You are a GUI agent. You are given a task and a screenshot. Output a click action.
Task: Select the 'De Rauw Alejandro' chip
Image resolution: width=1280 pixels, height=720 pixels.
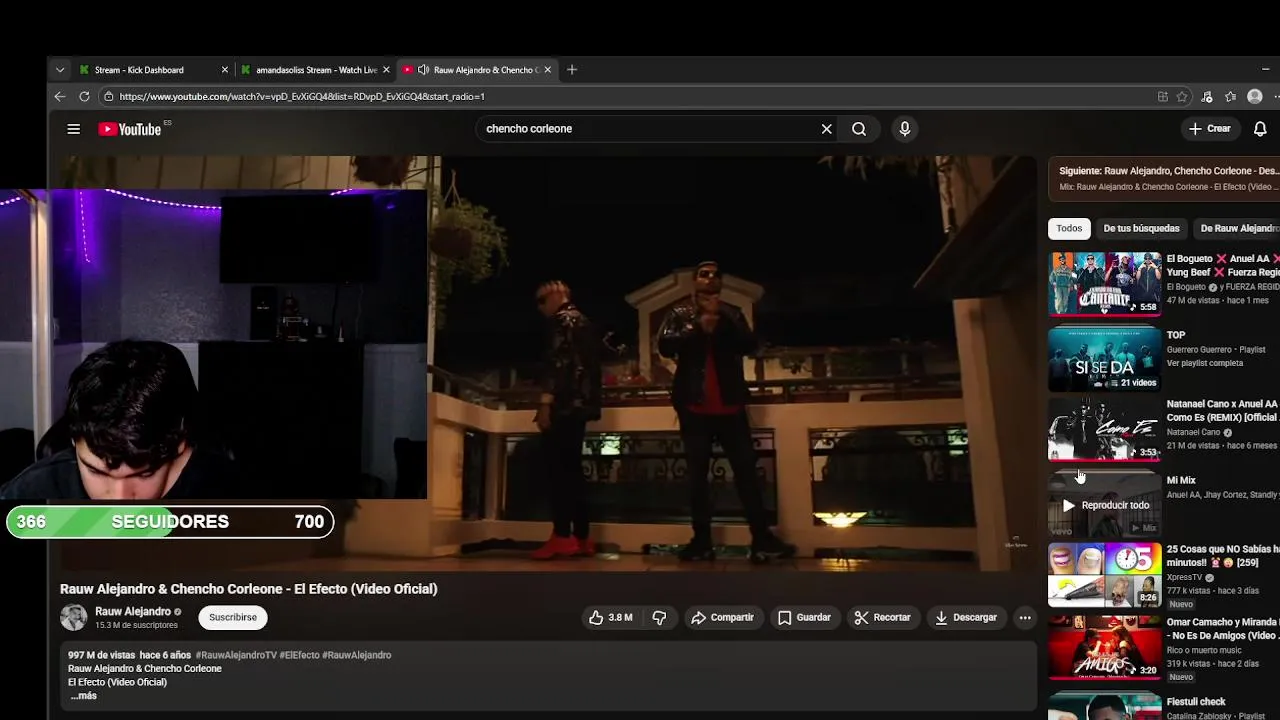pyautogui.click(x=1239, y=228)
